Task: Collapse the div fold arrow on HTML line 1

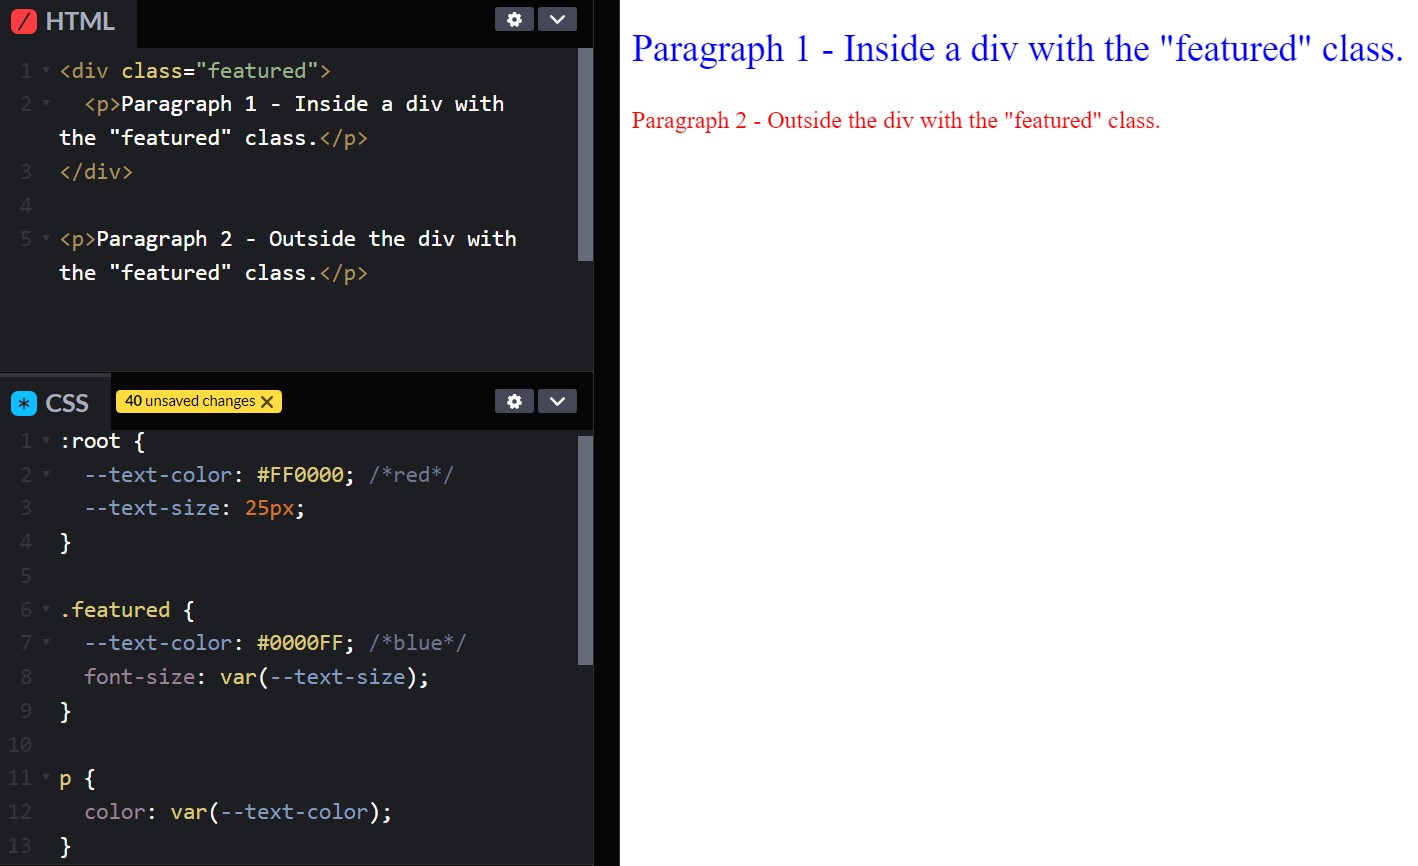Action: pyautogui.click(x=46, y=71)
